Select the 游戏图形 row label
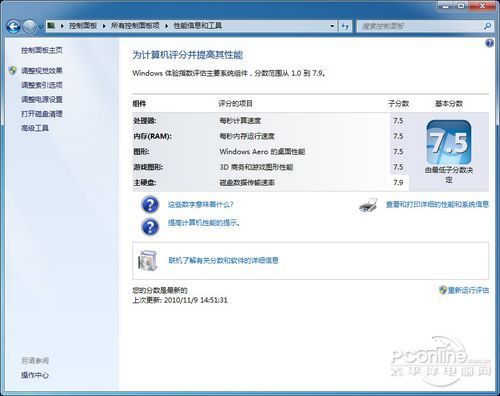 [148, 167]
